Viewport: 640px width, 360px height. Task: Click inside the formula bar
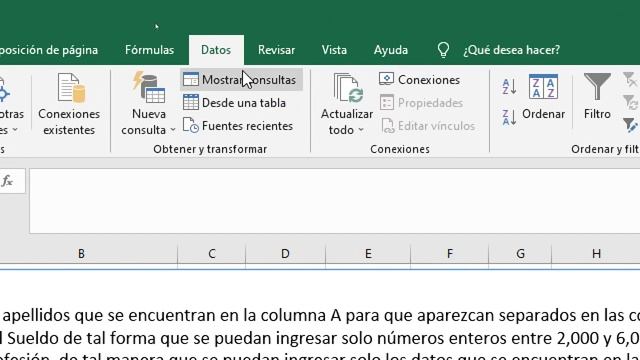(334, 201)
